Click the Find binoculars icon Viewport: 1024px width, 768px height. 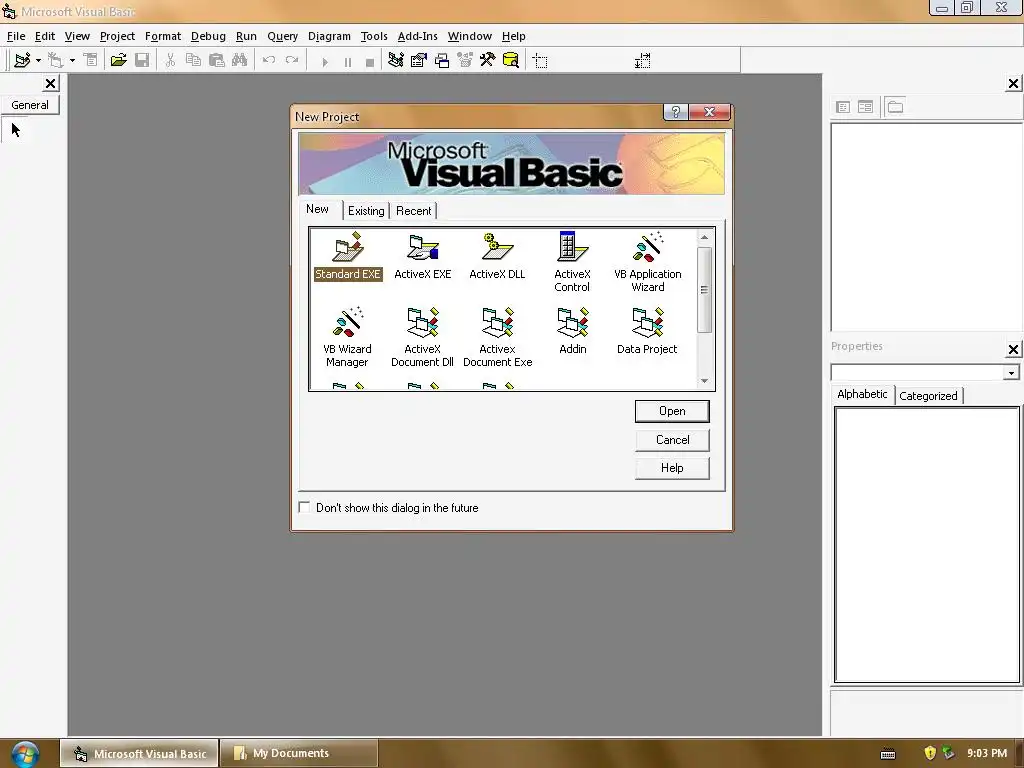pos(240,60)
